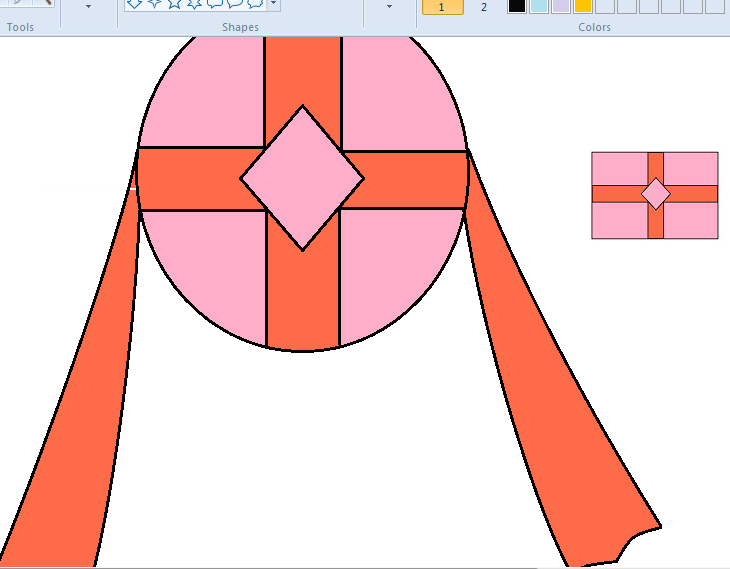Activate the Color 1 selector
Image resolution: width=730 pixels, height=569 pixels.
pos(442,6)
